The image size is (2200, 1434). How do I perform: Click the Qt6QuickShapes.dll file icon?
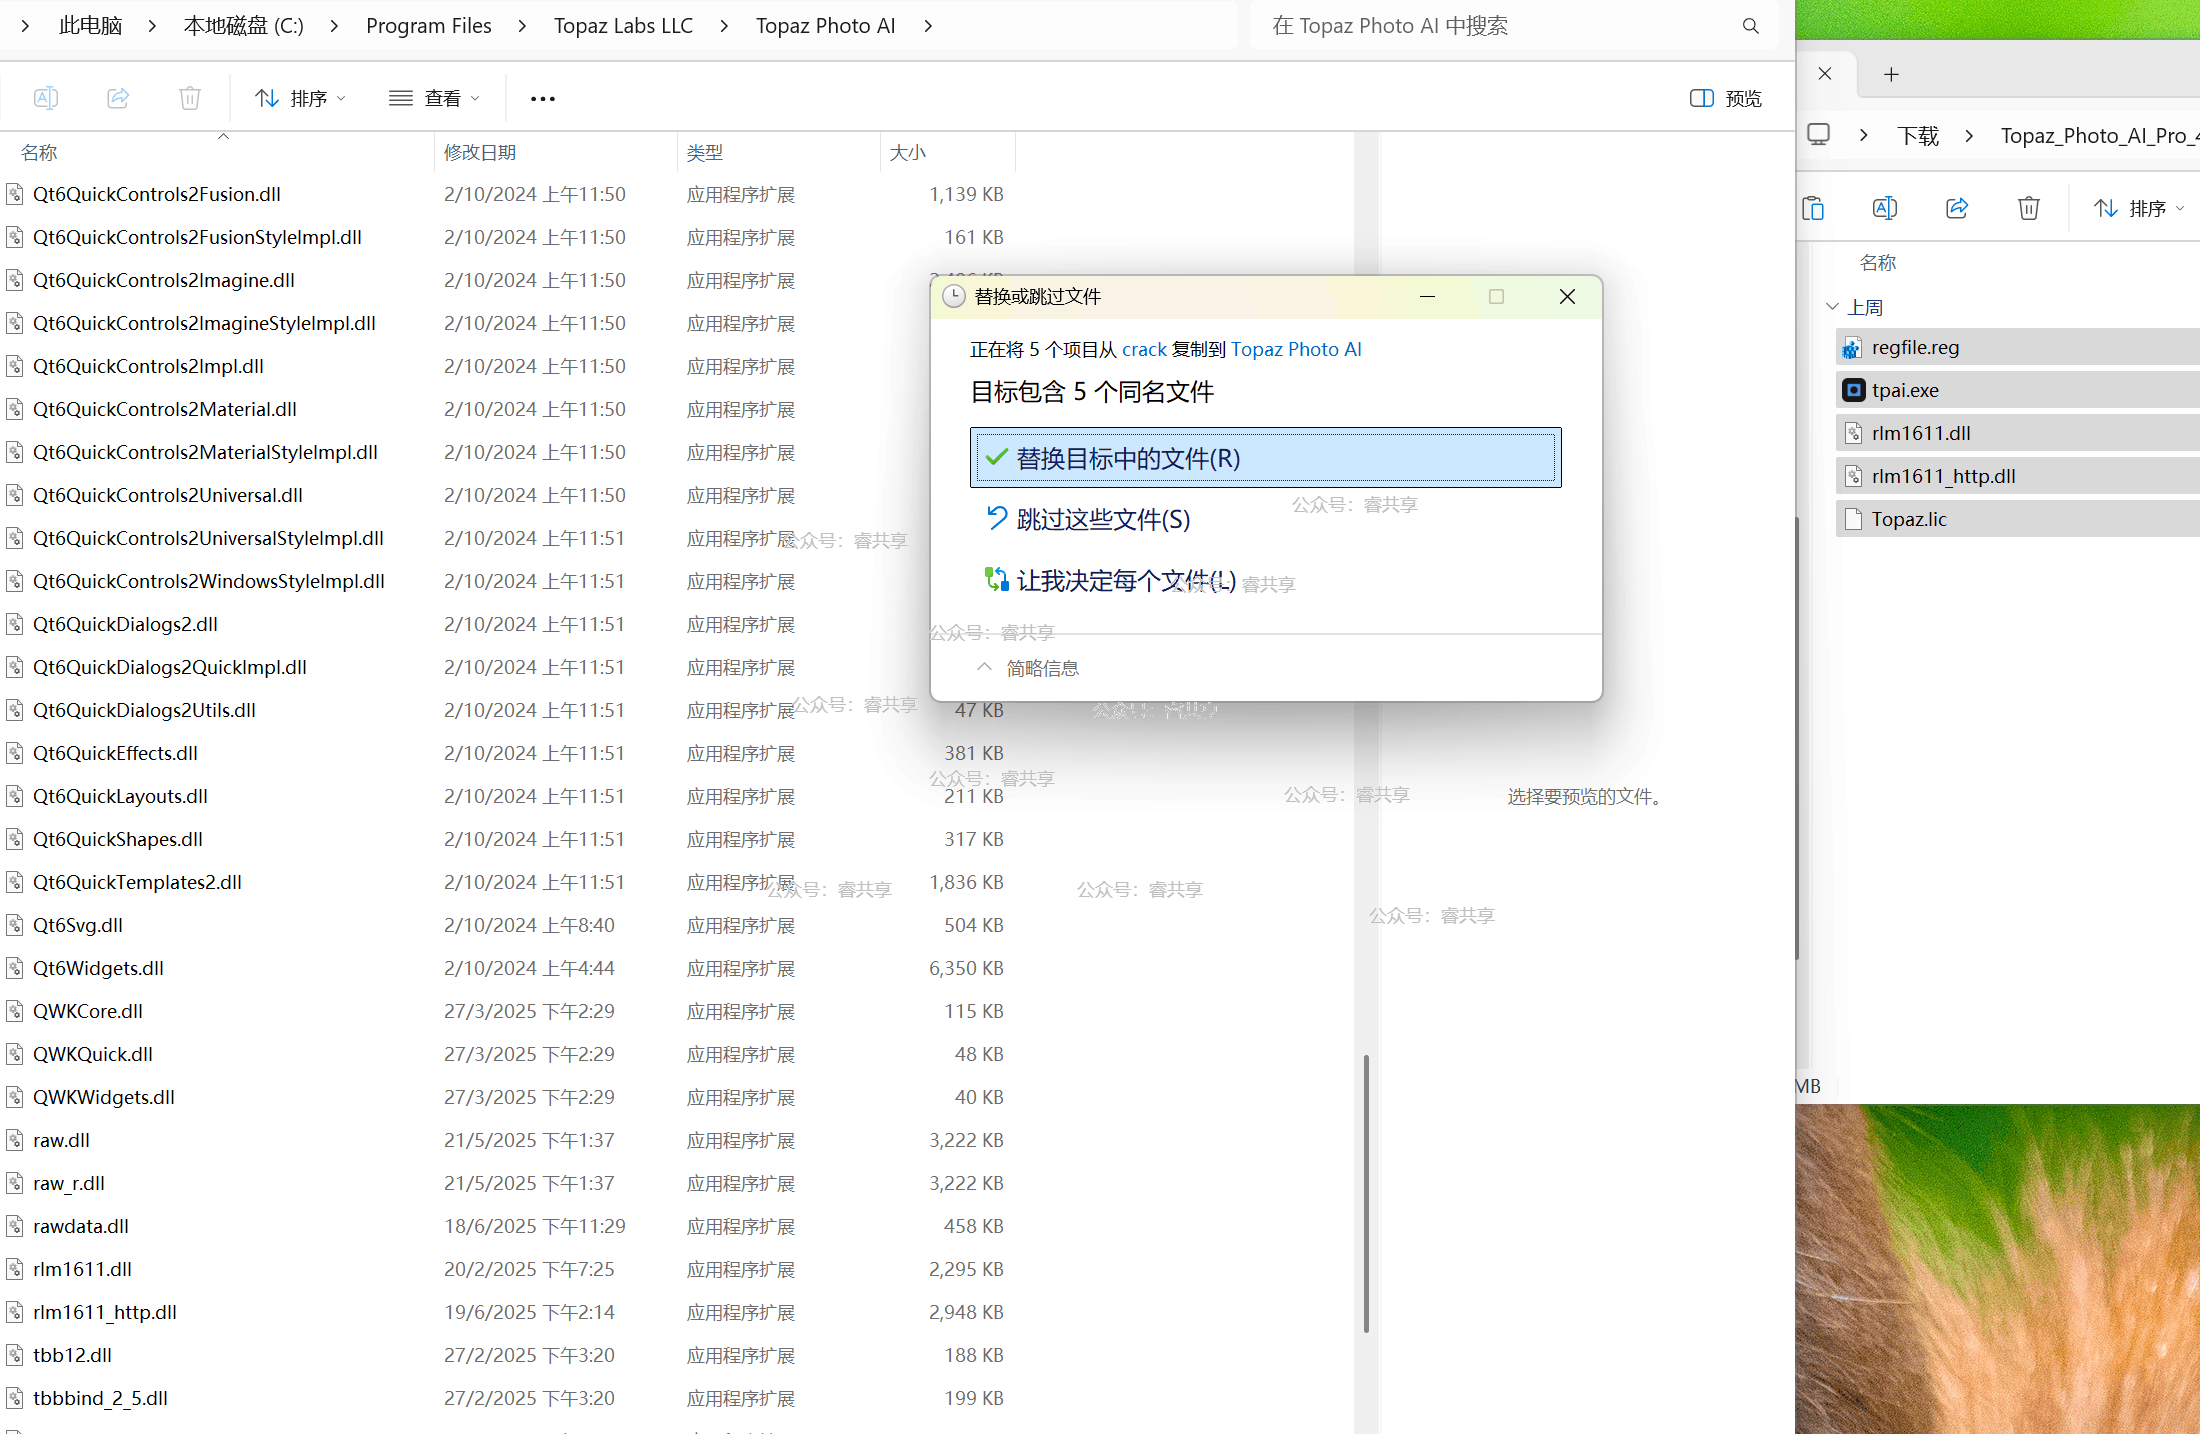click(15, 839)
